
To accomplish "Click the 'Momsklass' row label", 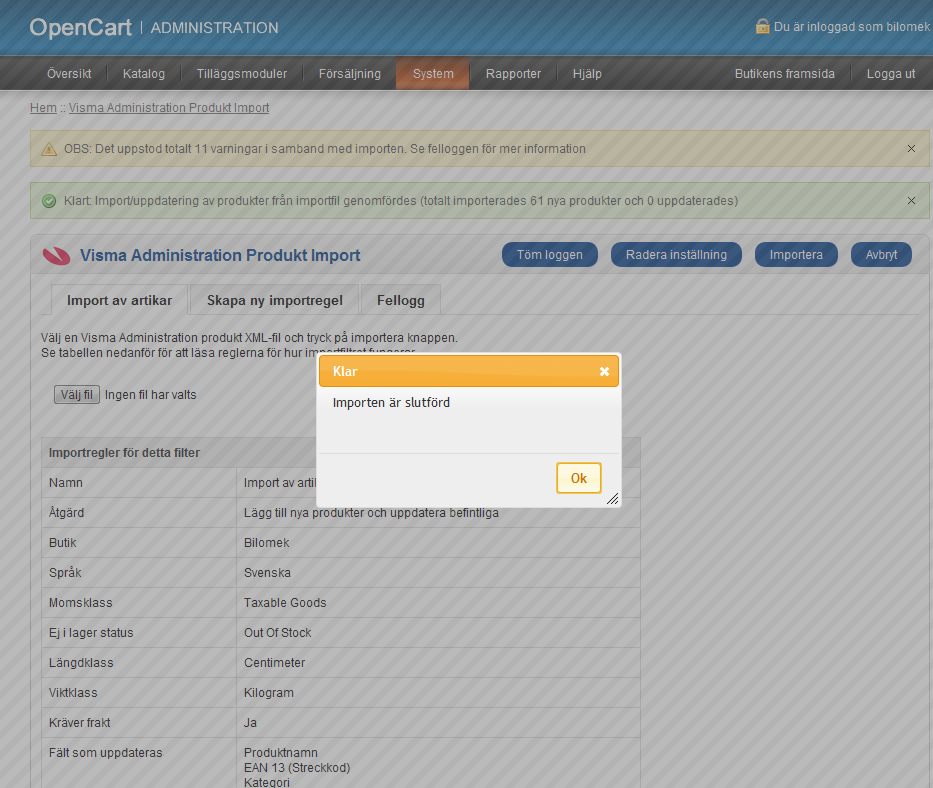I will (x=80, y=603).
